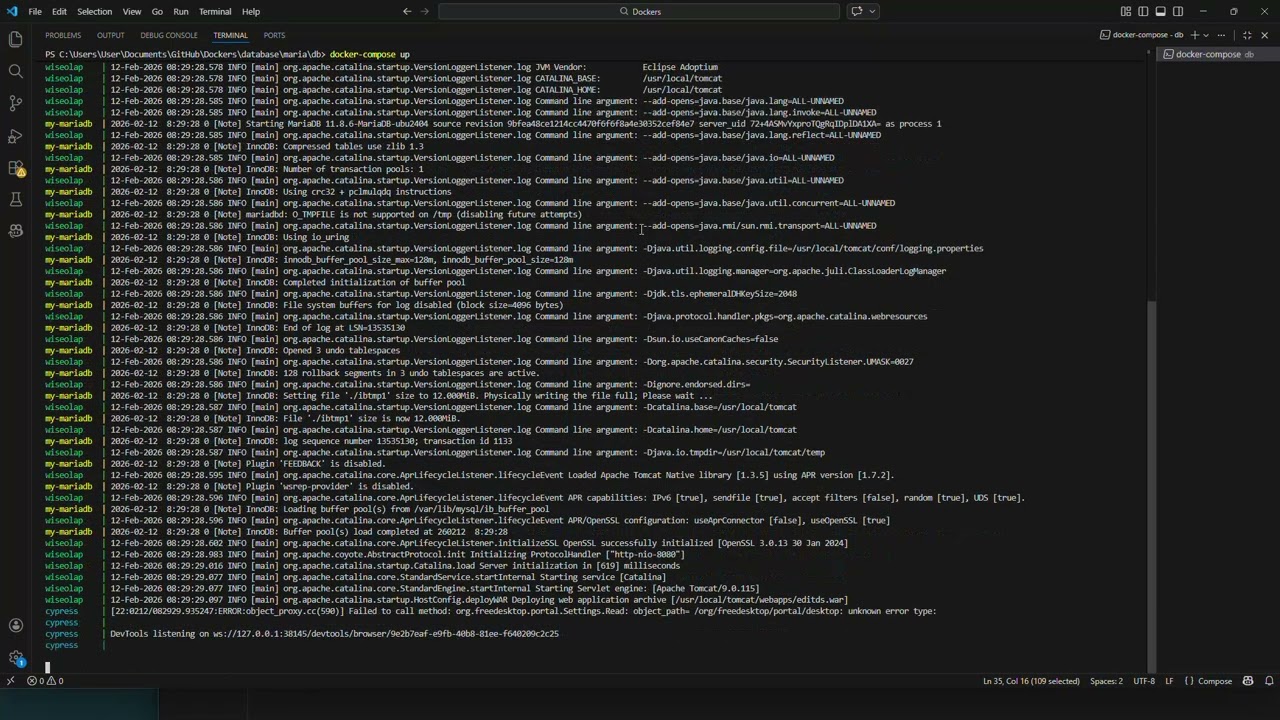Viewport: 1280px width, 720px height.
Task: Switch to the Problems tab
Action: pyautogui.click(x=63, y=35)
